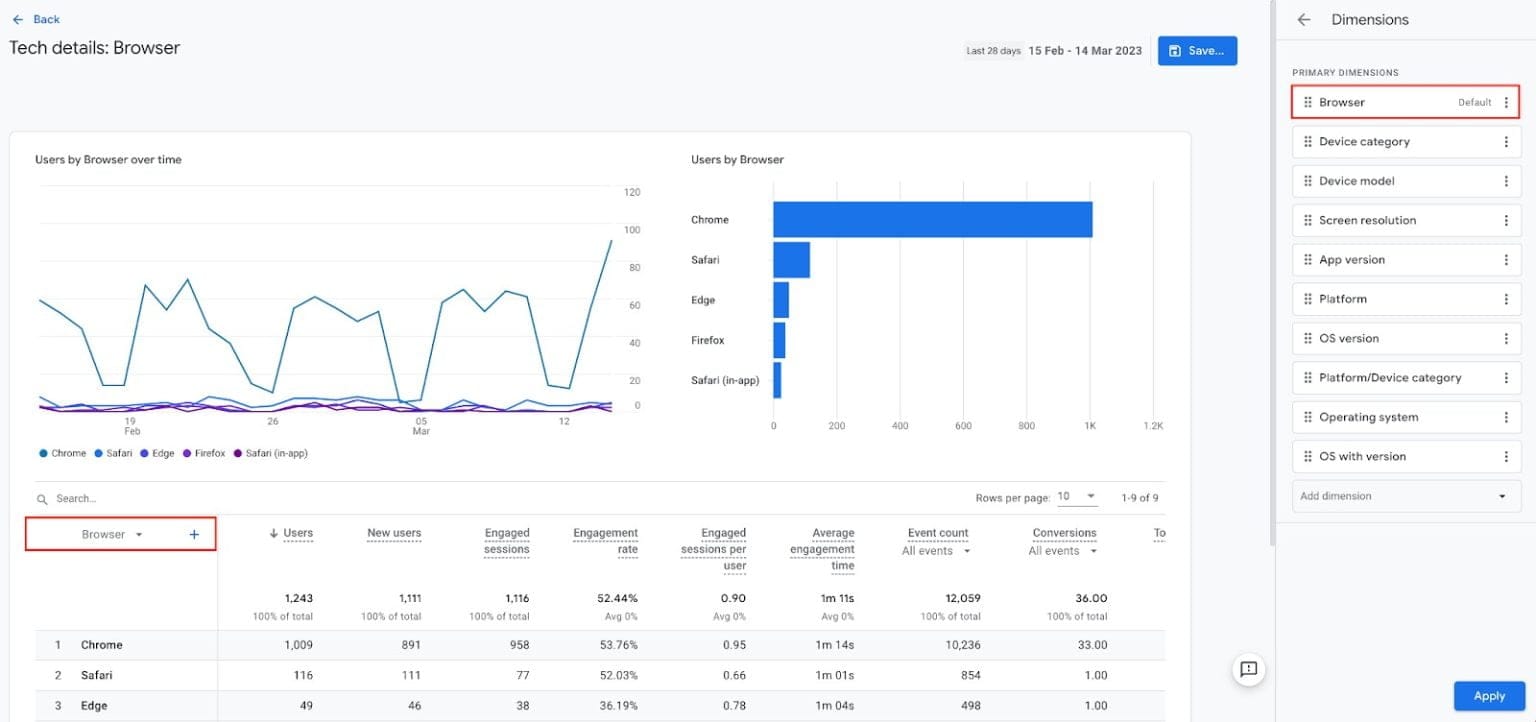This screenshot has height=722, width=1536.
Task: Open the All events dropdown under Event count
Action: point(937,550)
